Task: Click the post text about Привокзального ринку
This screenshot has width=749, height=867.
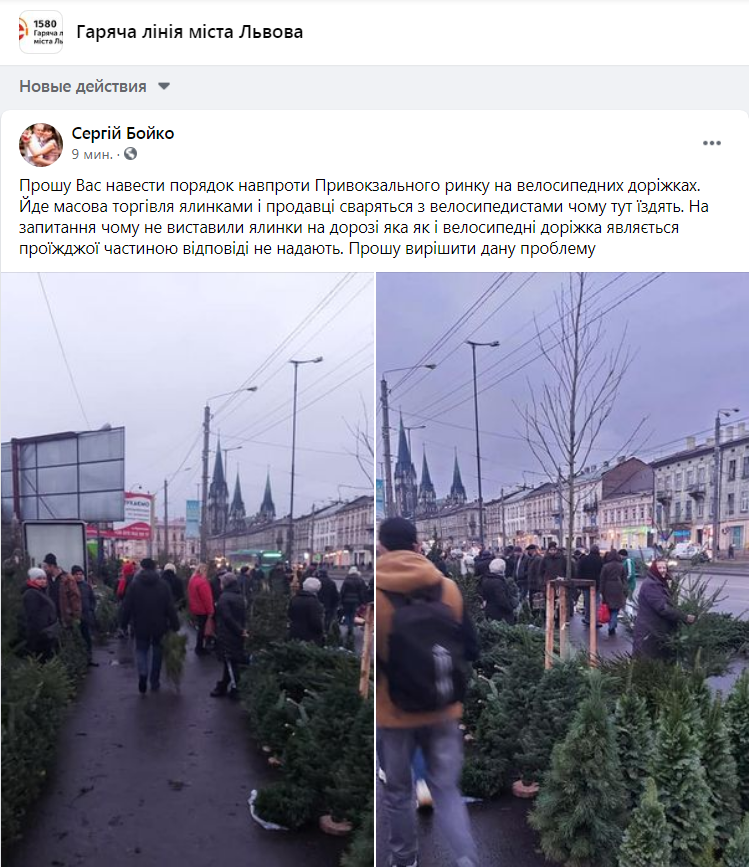Action: click(364, 217)
